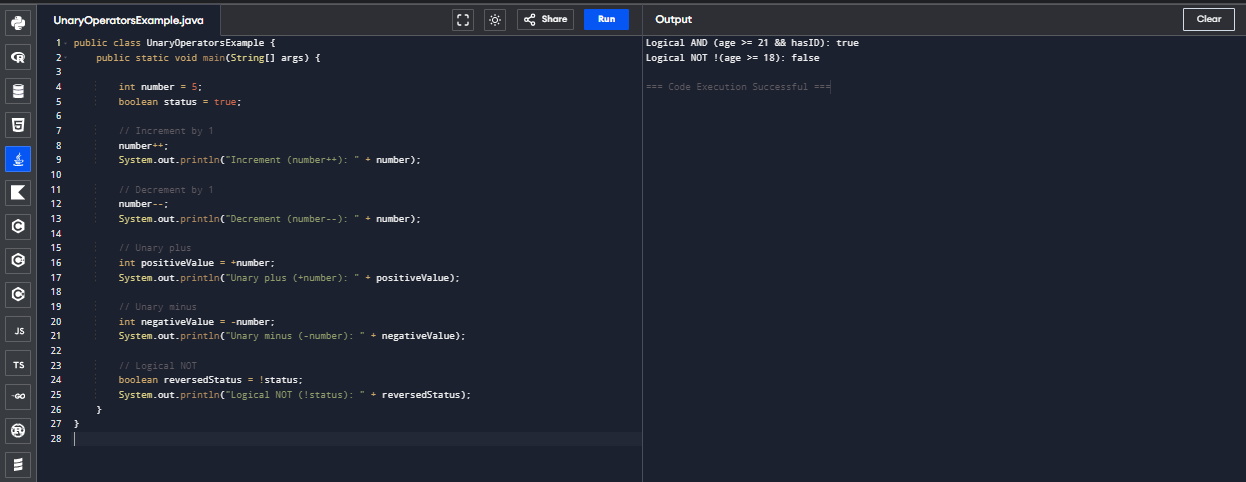The image size is (1246, 482).
Task: Select the Python language icon in sidebar
Action: pyautogui.click(x=18, y=22)
